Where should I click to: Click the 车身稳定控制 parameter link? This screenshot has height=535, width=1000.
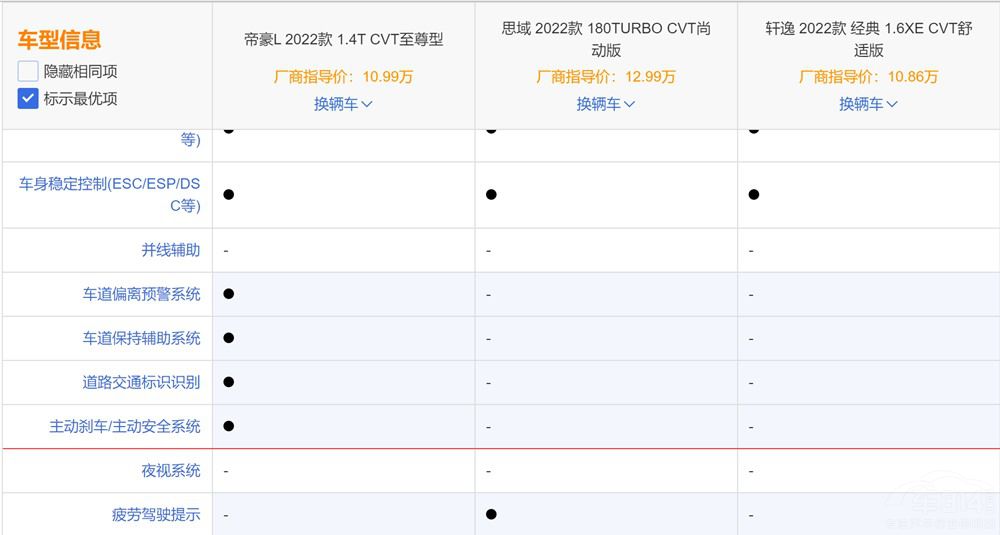(x=110, y=194)
